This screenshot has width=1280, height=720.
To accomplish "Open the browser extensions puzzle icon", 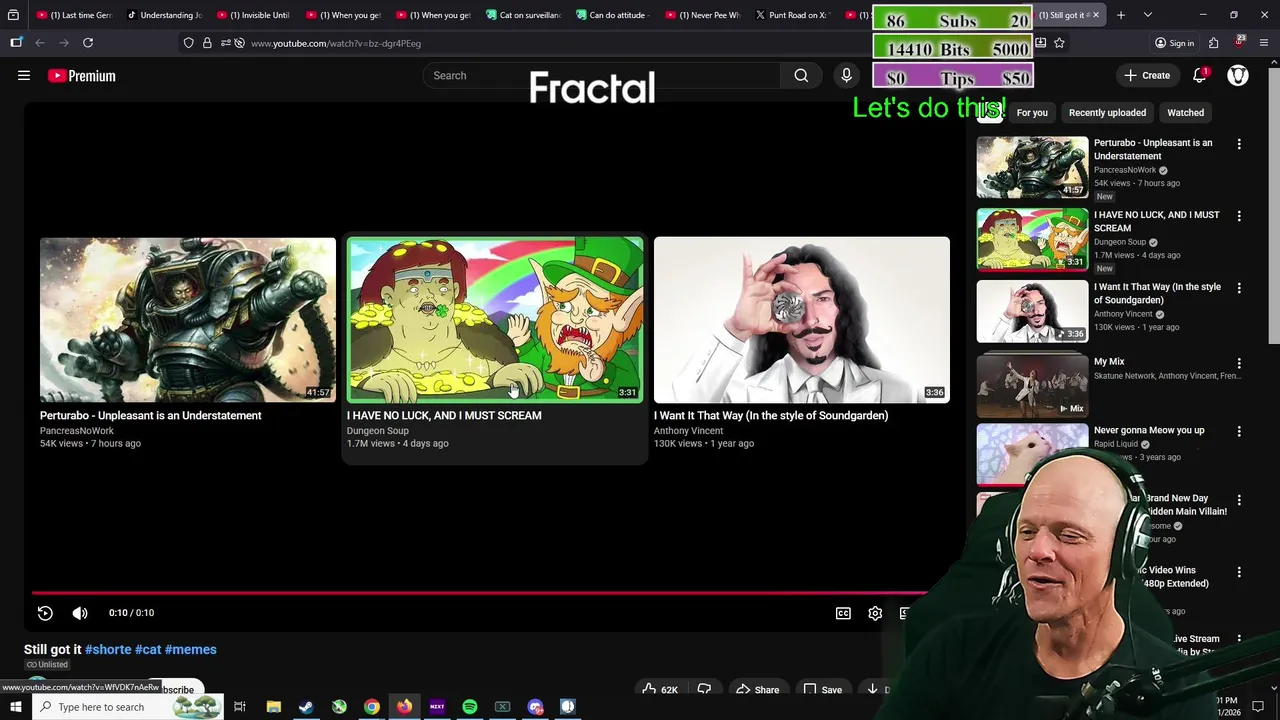I will tap(1213, 43).
